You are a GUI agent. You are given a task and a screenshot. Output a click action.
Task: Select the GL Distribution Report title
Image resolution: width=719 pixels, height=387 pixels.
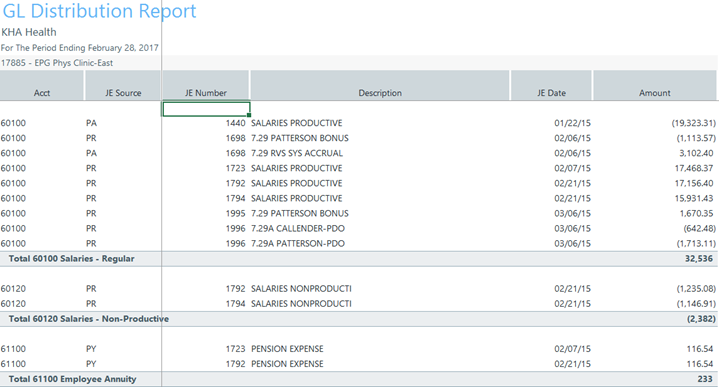click(100, 11)
